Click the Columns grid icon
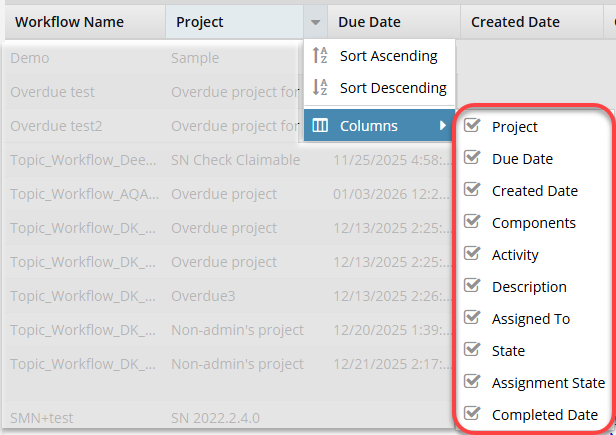Image resolution: width=616 pixels, height=435 pixels. click(x=321, y=126)
